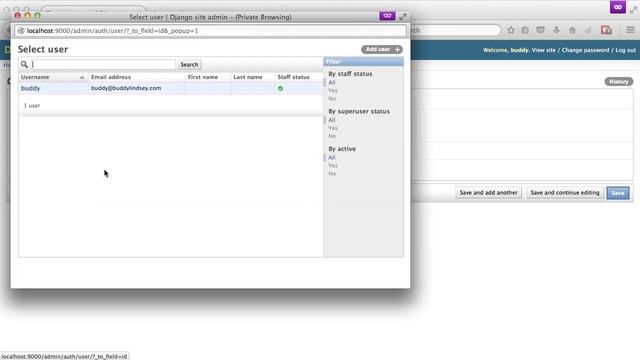Open View site link in header
Viewport: 640px width, 360px height.
pos(543,50)
